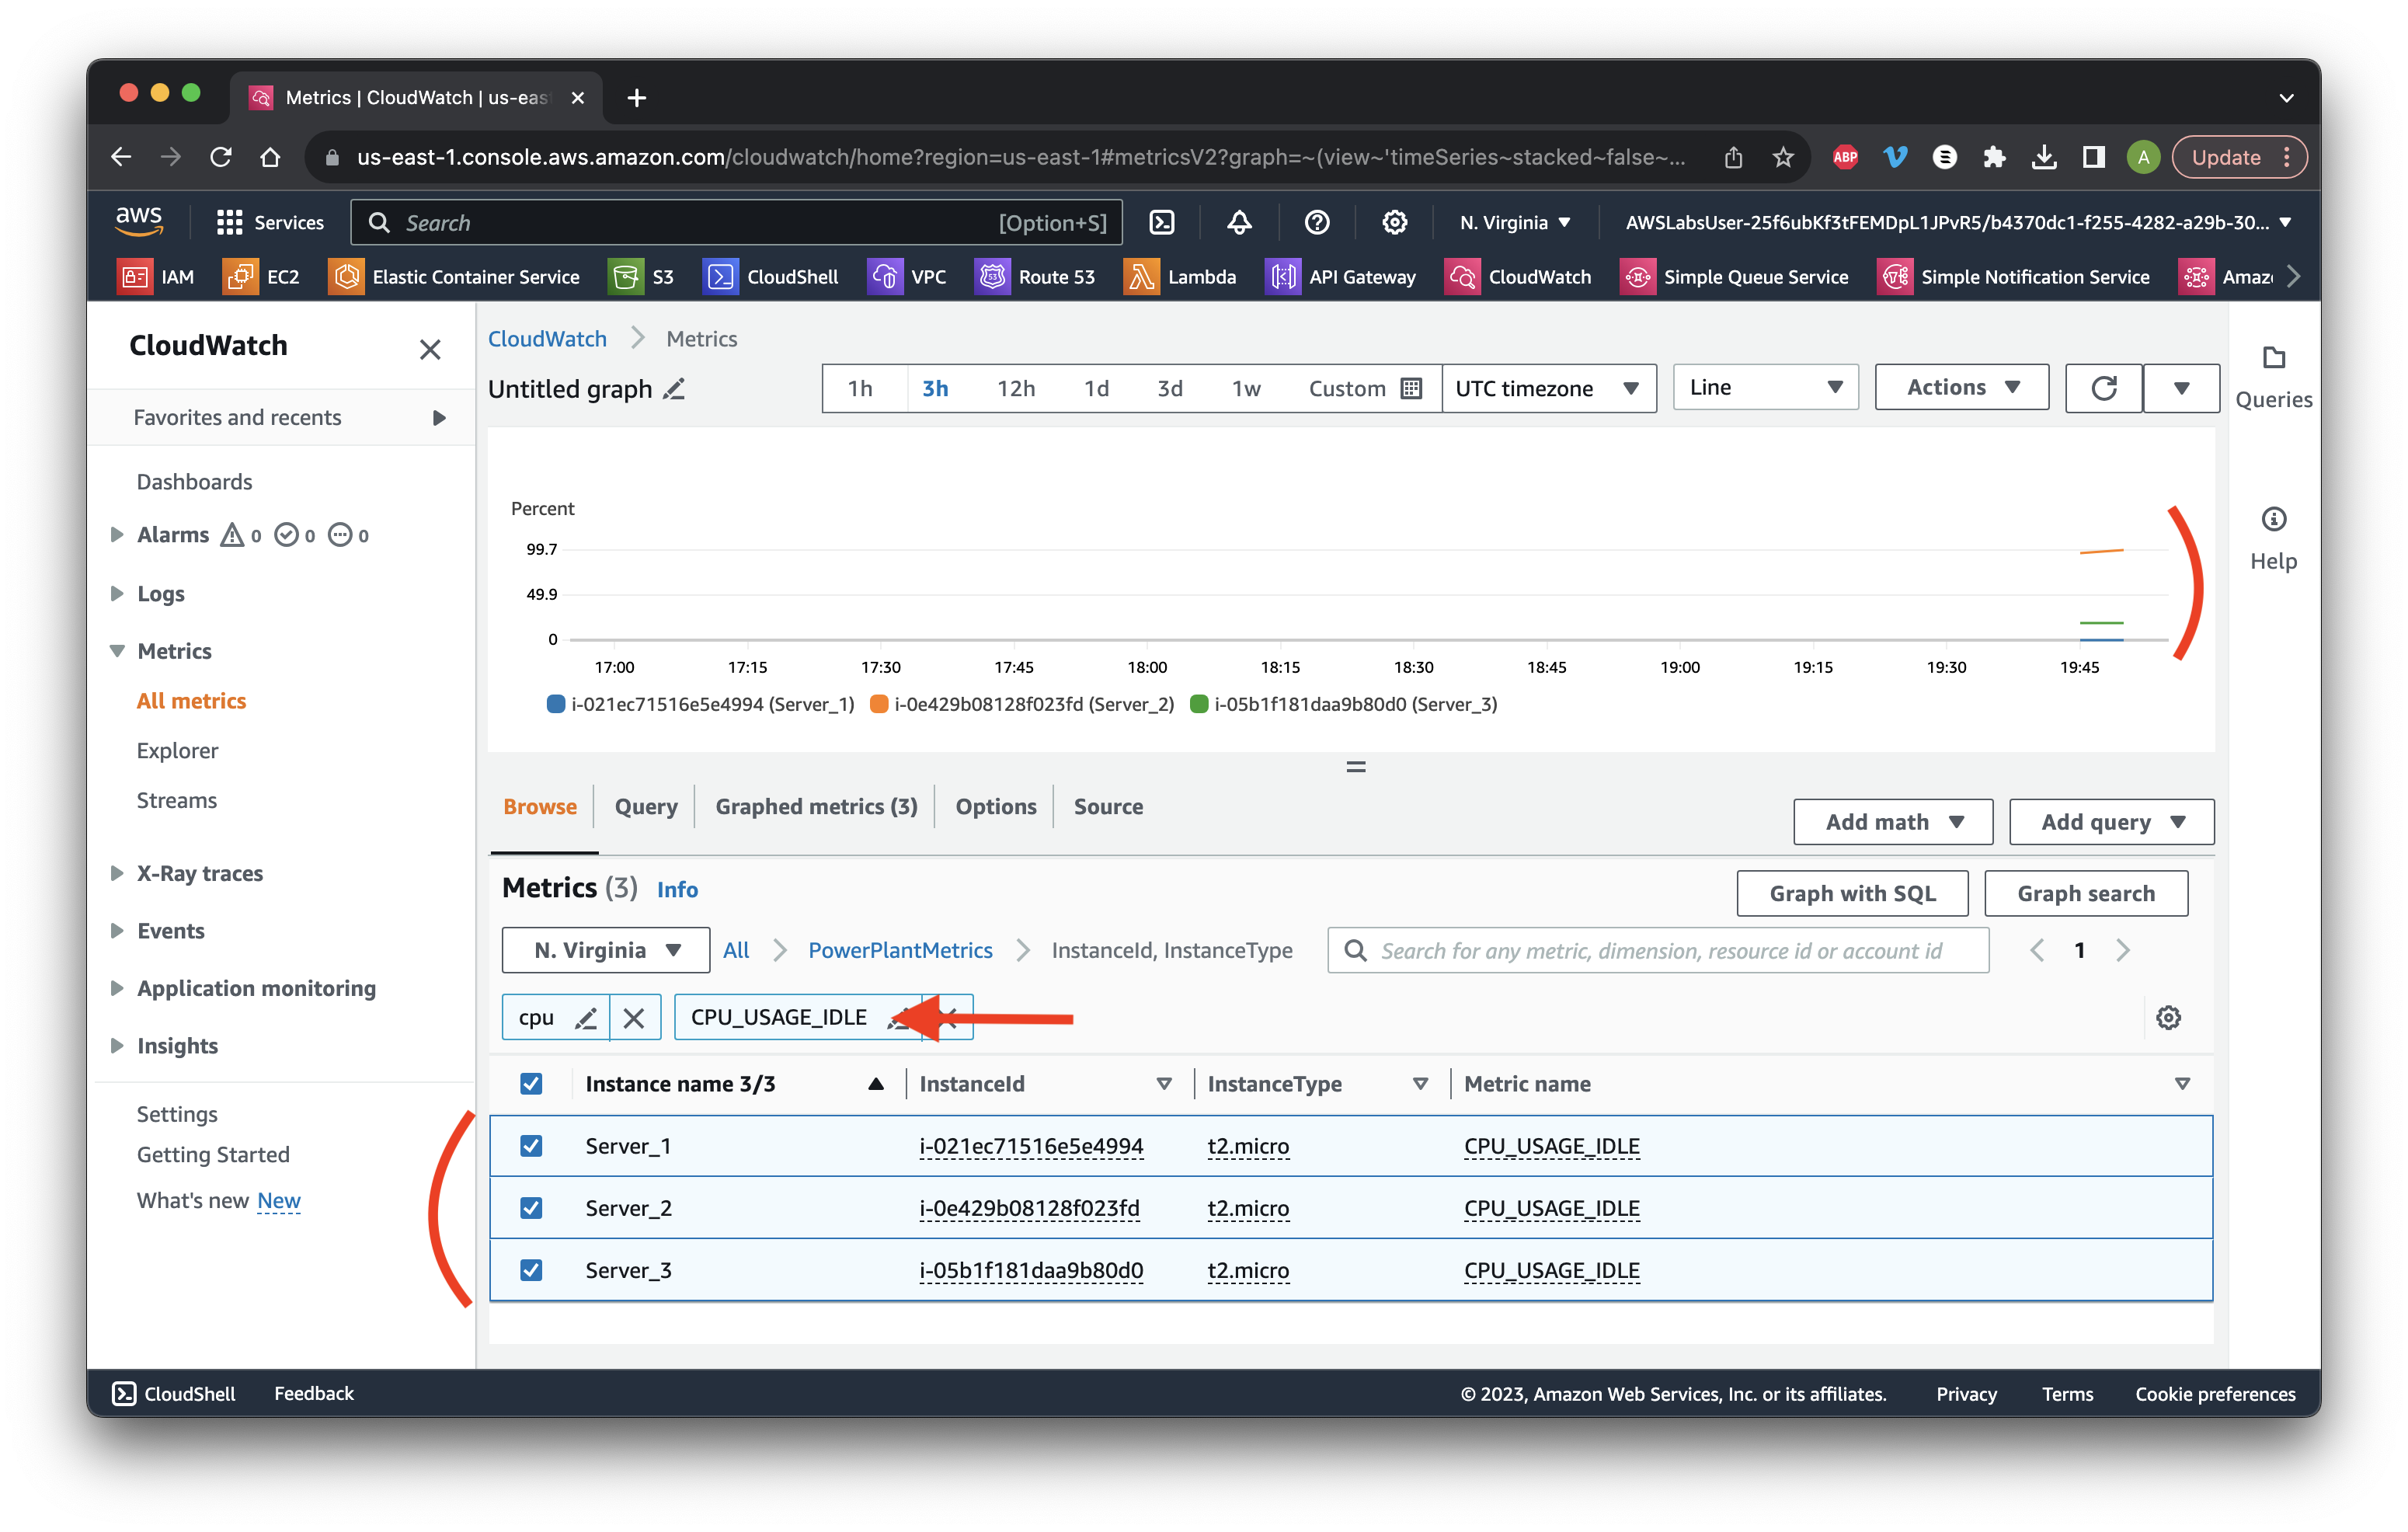The image size is (2408, 1532).
Task: Open the Line graph type dropdown
Action: tap(1765, 387)
